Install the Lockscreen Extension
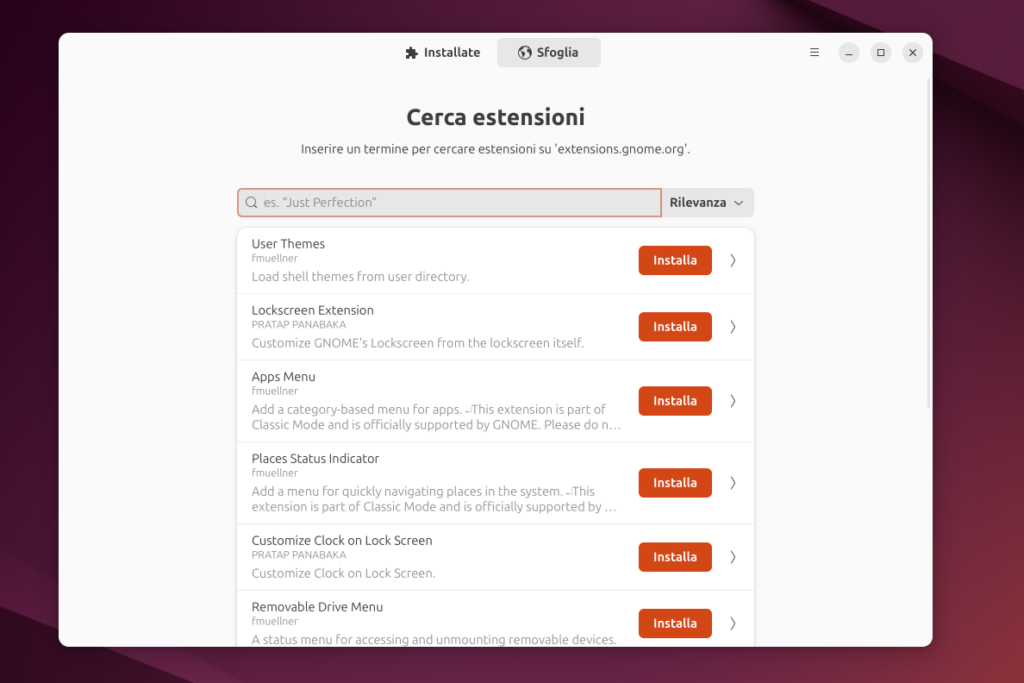Viewport: 1024px width, 683px height. point(674,326)
